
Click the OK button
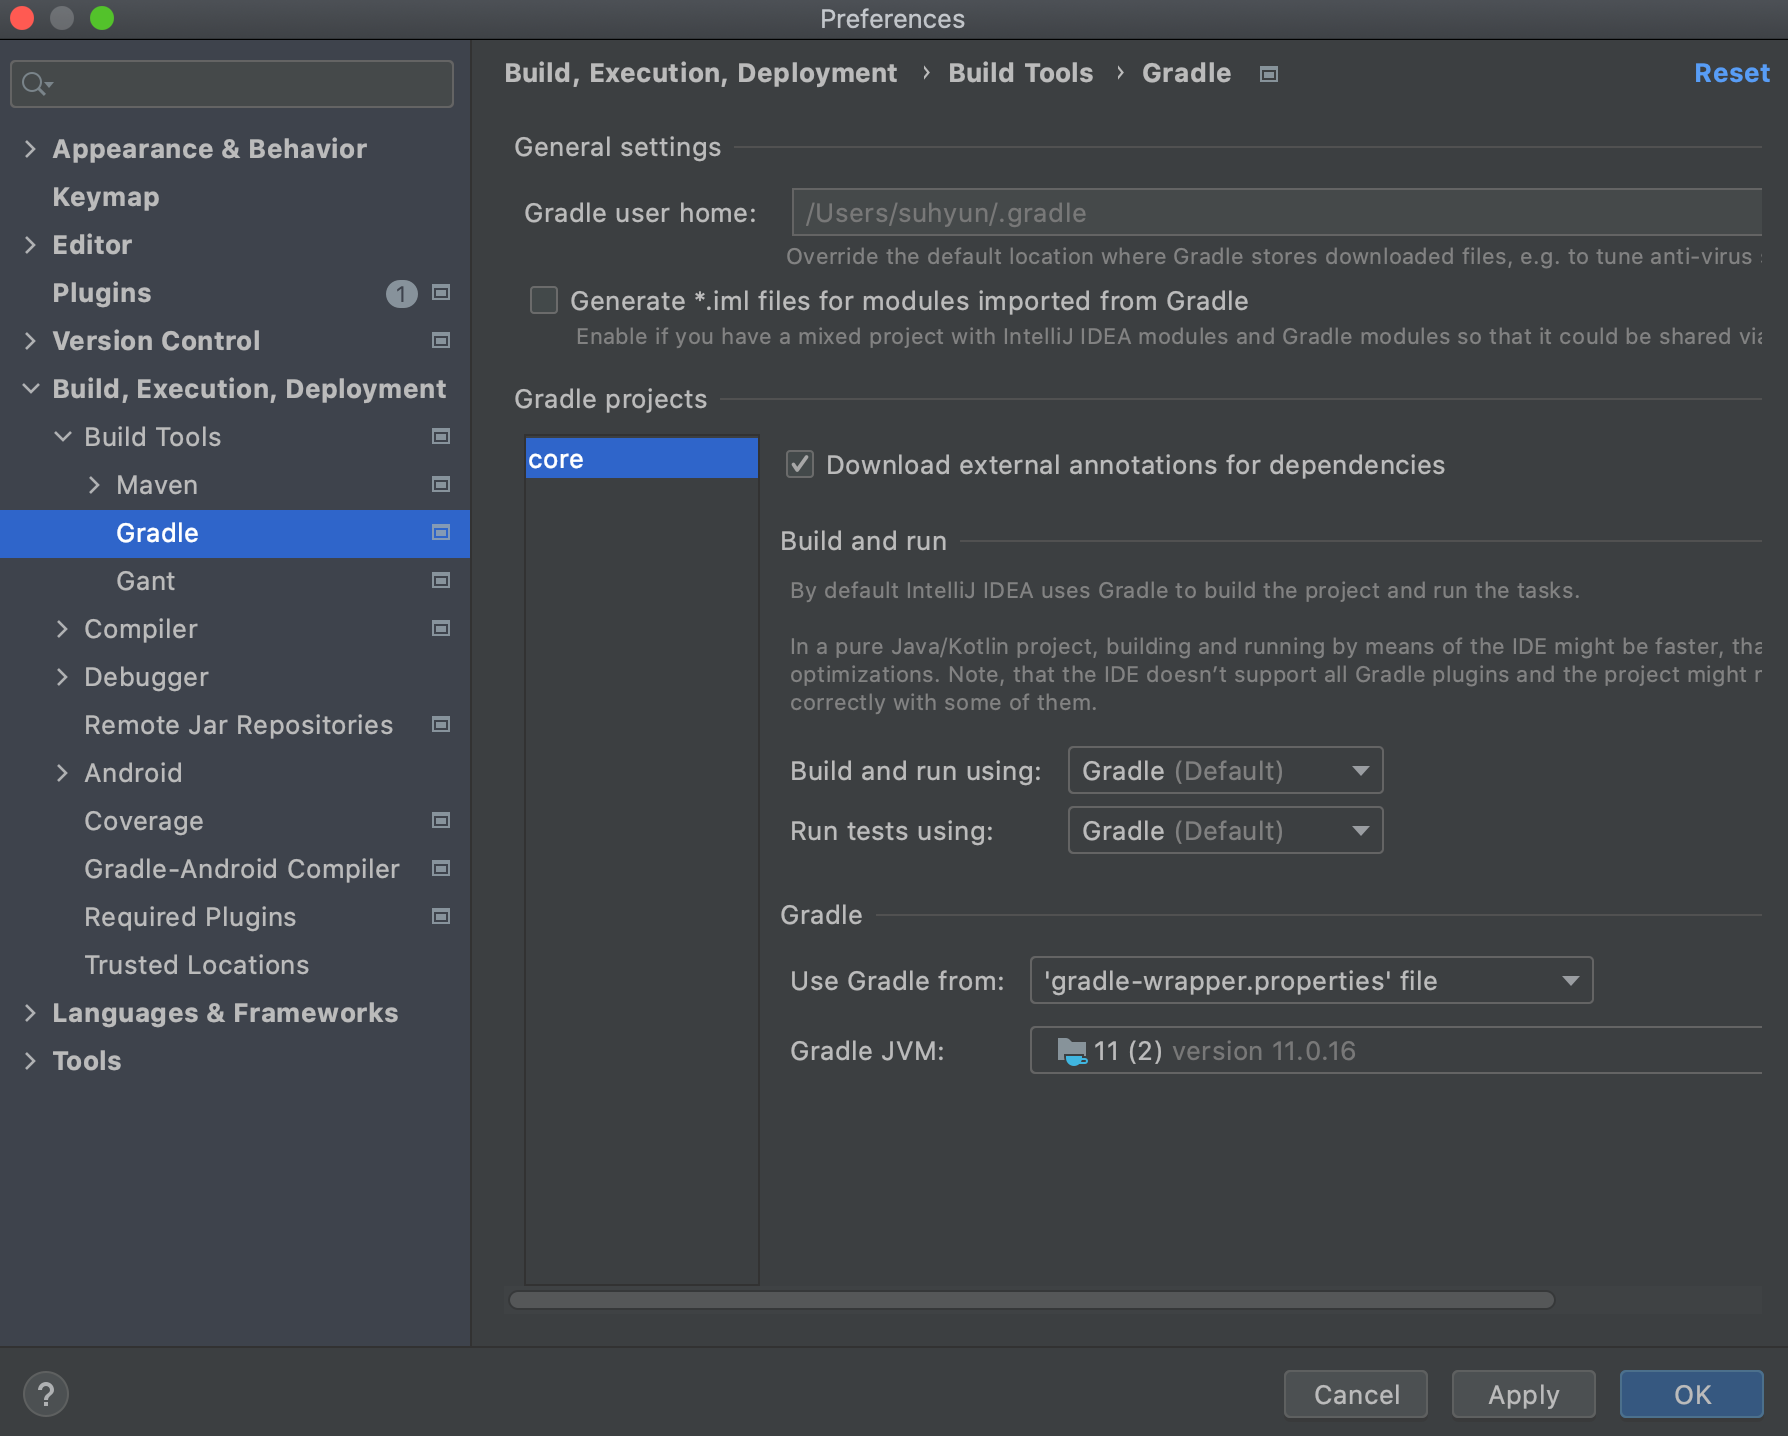click(1691, 1394)
